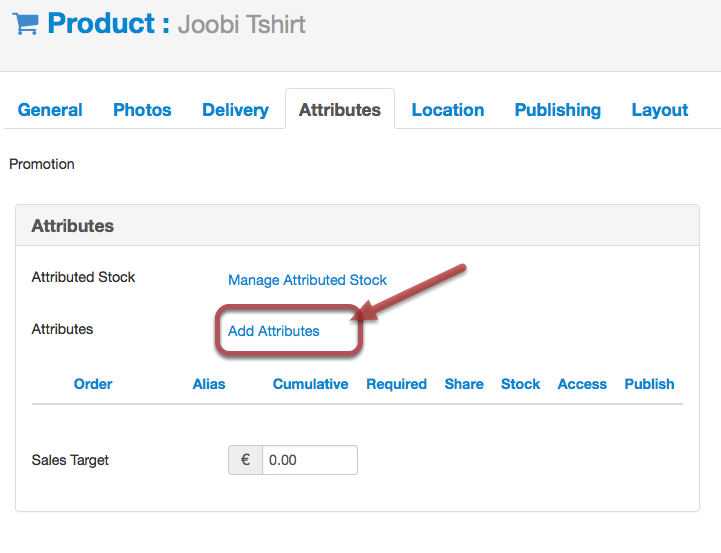
Task: Click the shopping cart icon beside Product
Action: (x=25, y=23)
